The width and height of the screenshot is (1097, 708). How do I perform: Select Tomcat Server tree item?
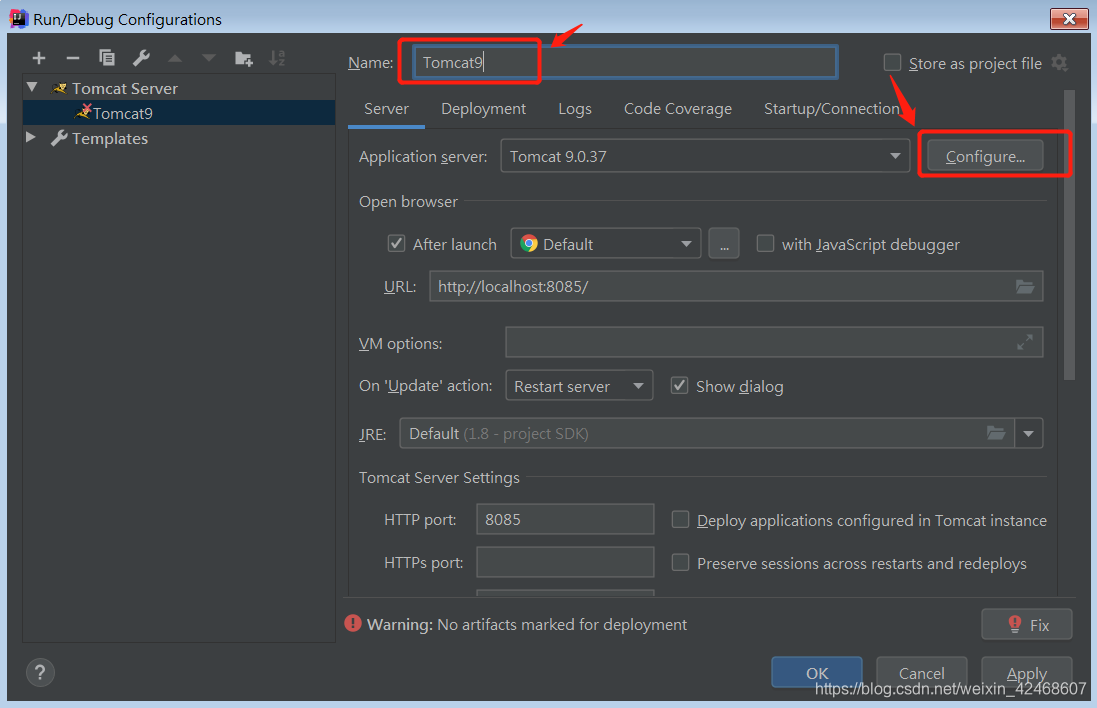(x=125, y=88)
